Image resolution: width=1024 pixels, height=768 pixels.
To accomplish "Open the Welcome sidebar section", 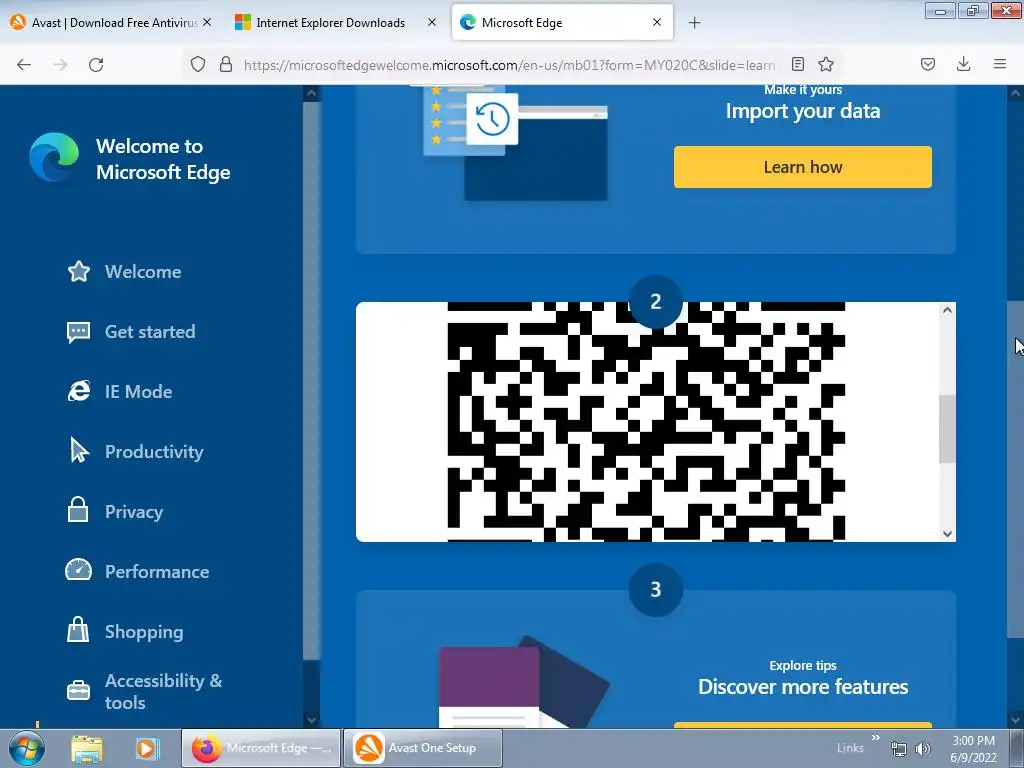I will (x=124, y=272).
